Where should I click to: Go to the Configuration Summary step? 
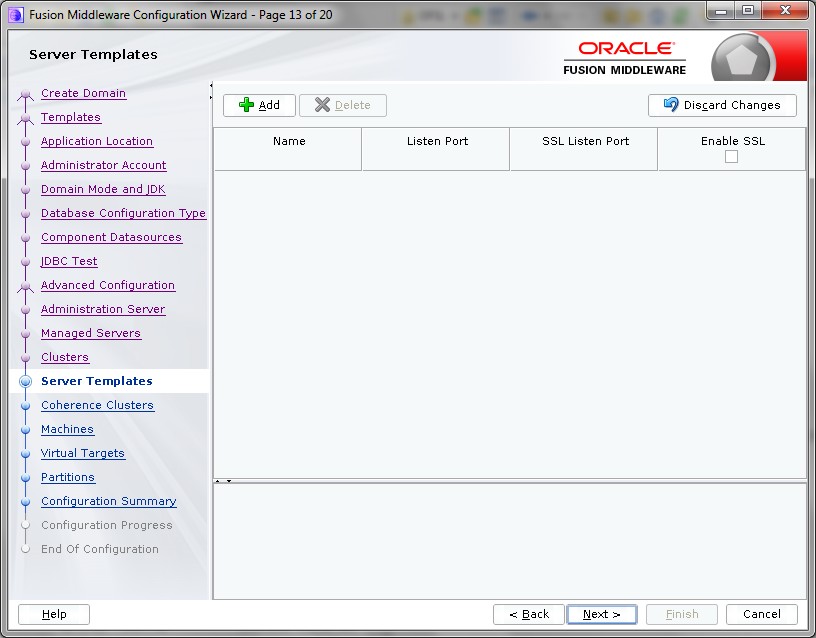click(109, 501)
